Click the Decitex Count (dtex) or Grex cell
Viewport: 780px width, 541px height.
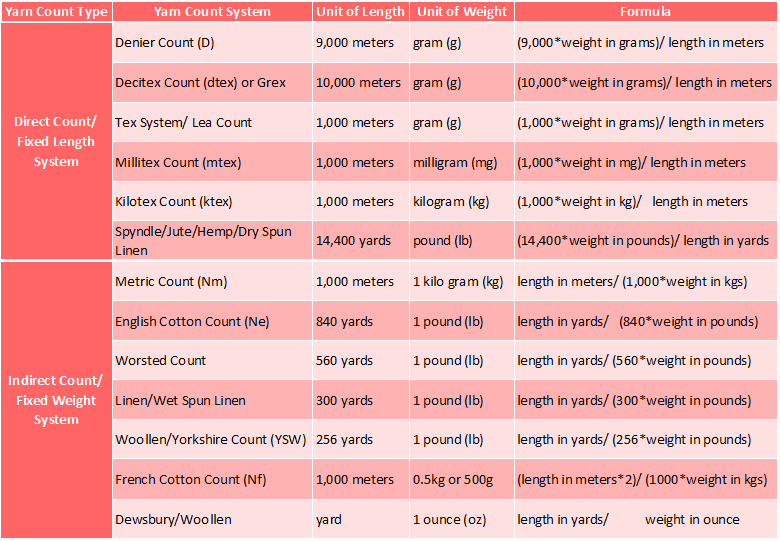pyautogui.click(x=200, y=83)
